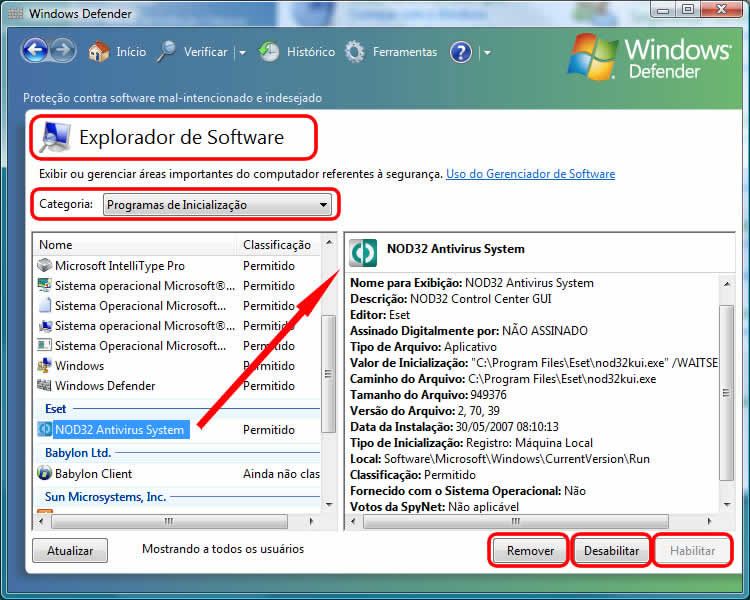Image resolution: width=750 pixels, height=600 pixels.
Task: Select the Windows Defender list entry
Action: (x=178, y=386)
